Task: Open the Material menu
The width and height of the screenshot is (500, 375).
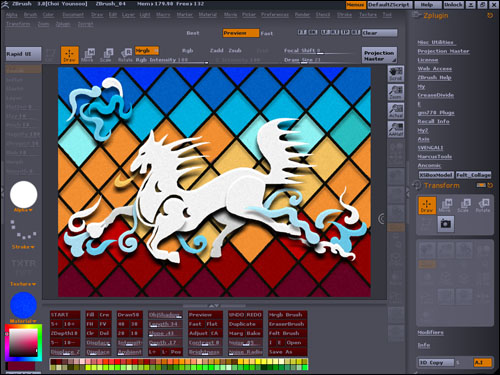Action: [208, 15]
